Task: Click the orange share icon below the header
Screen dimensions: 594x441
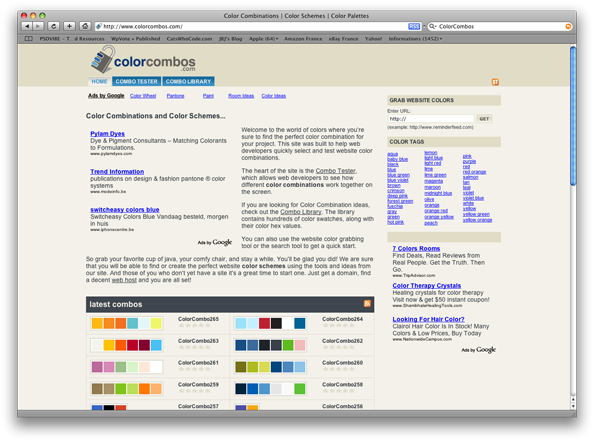Action: (495, 82)
